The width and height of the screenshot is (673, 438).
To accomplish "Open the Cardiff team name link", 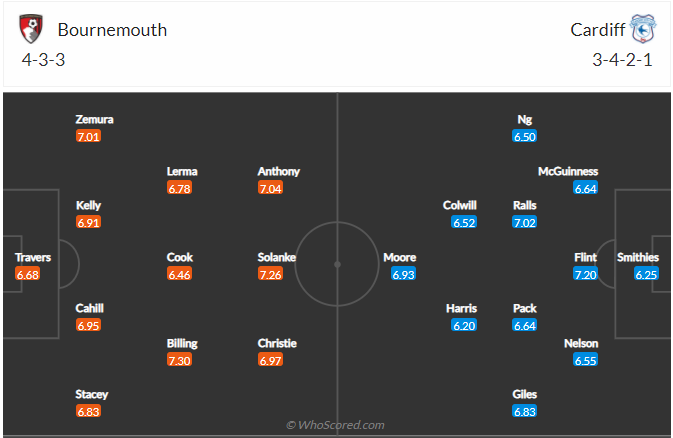I will (597, 29).
